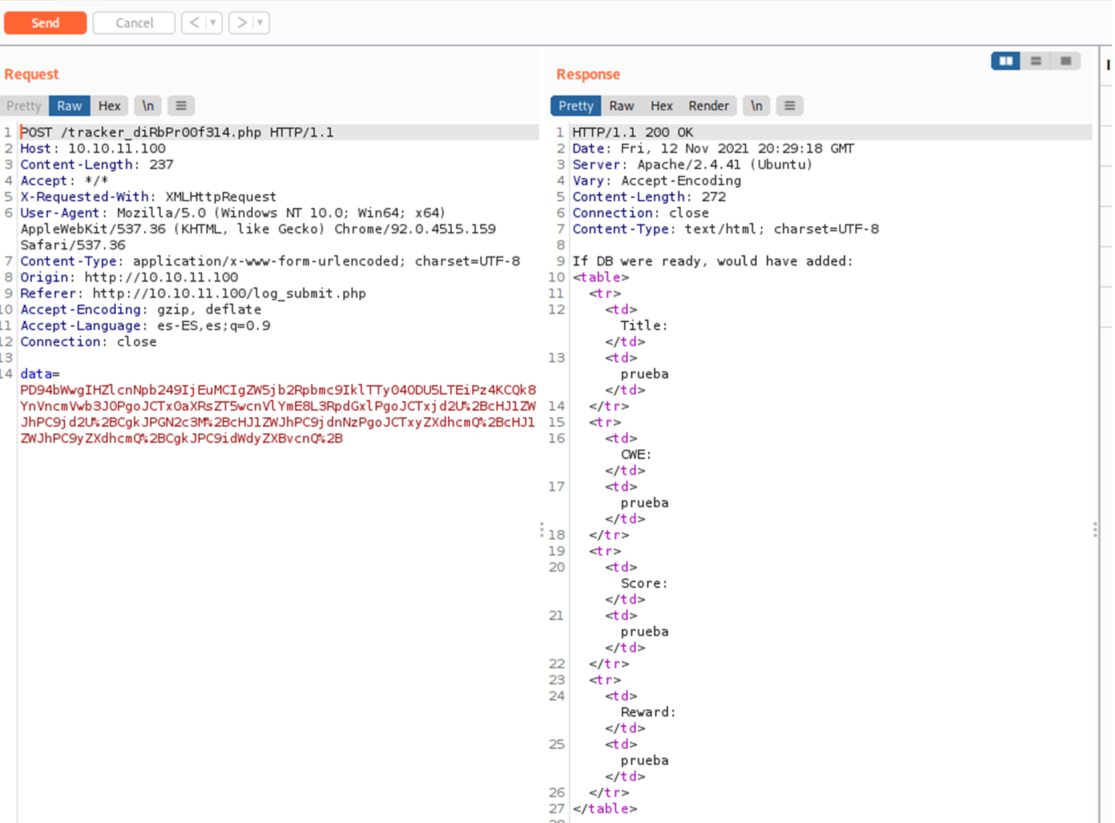Click the 'Score:' cell in response

click(644, 583)
